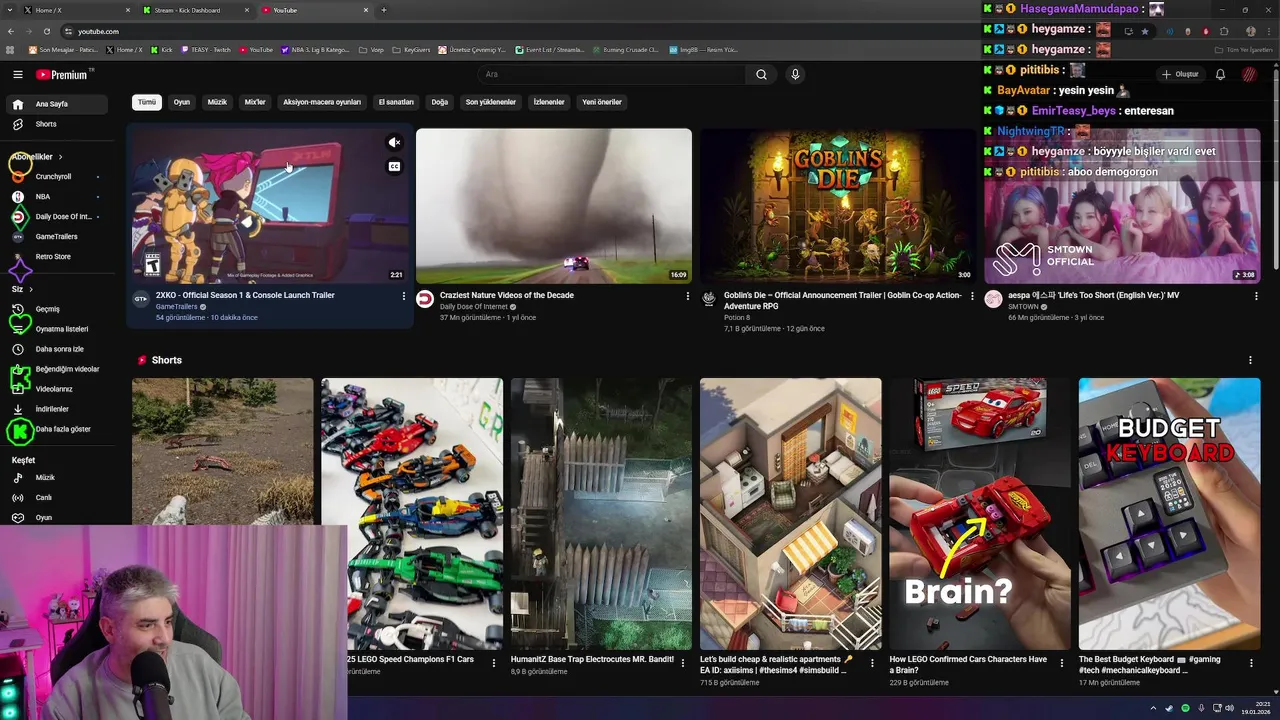Open Beğendiğim videolar liked videos
1280x720 pixels.
pos(58,369)
